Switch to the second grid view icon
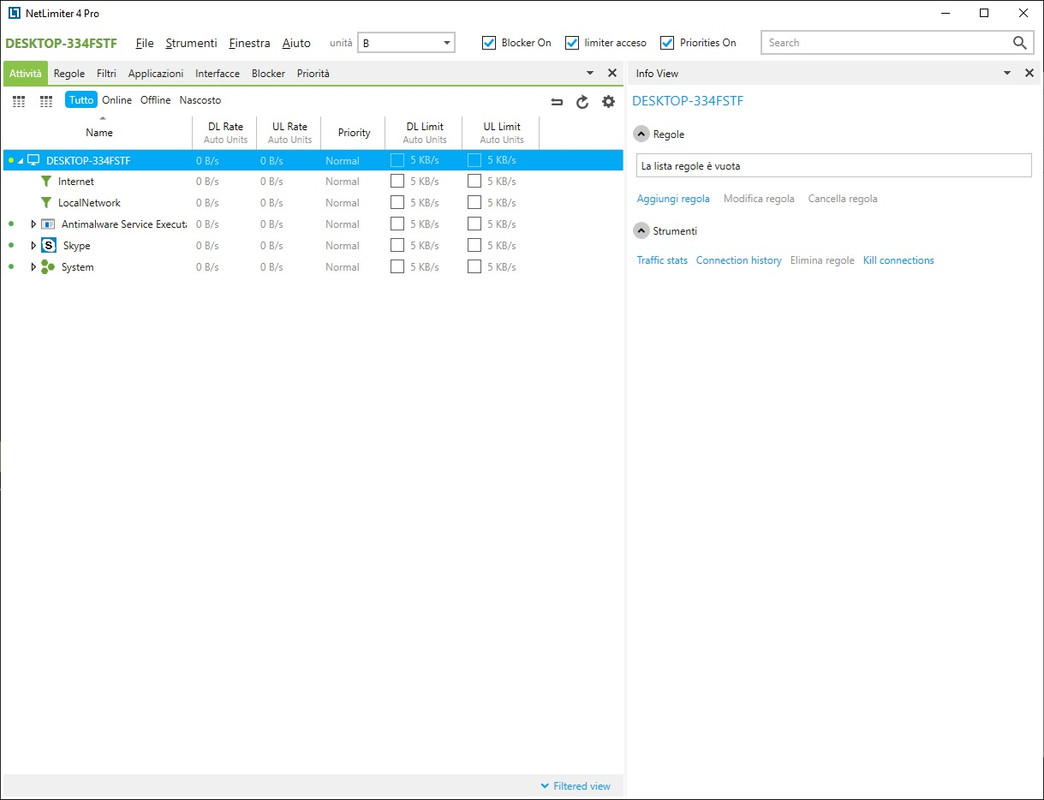 46,101
